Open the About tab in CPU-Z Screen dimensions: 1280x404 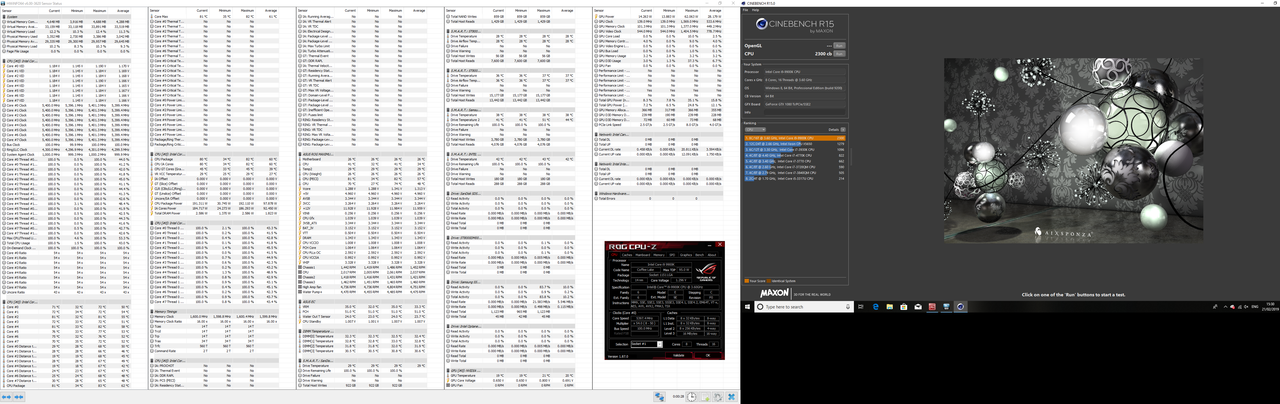[712, 255]
